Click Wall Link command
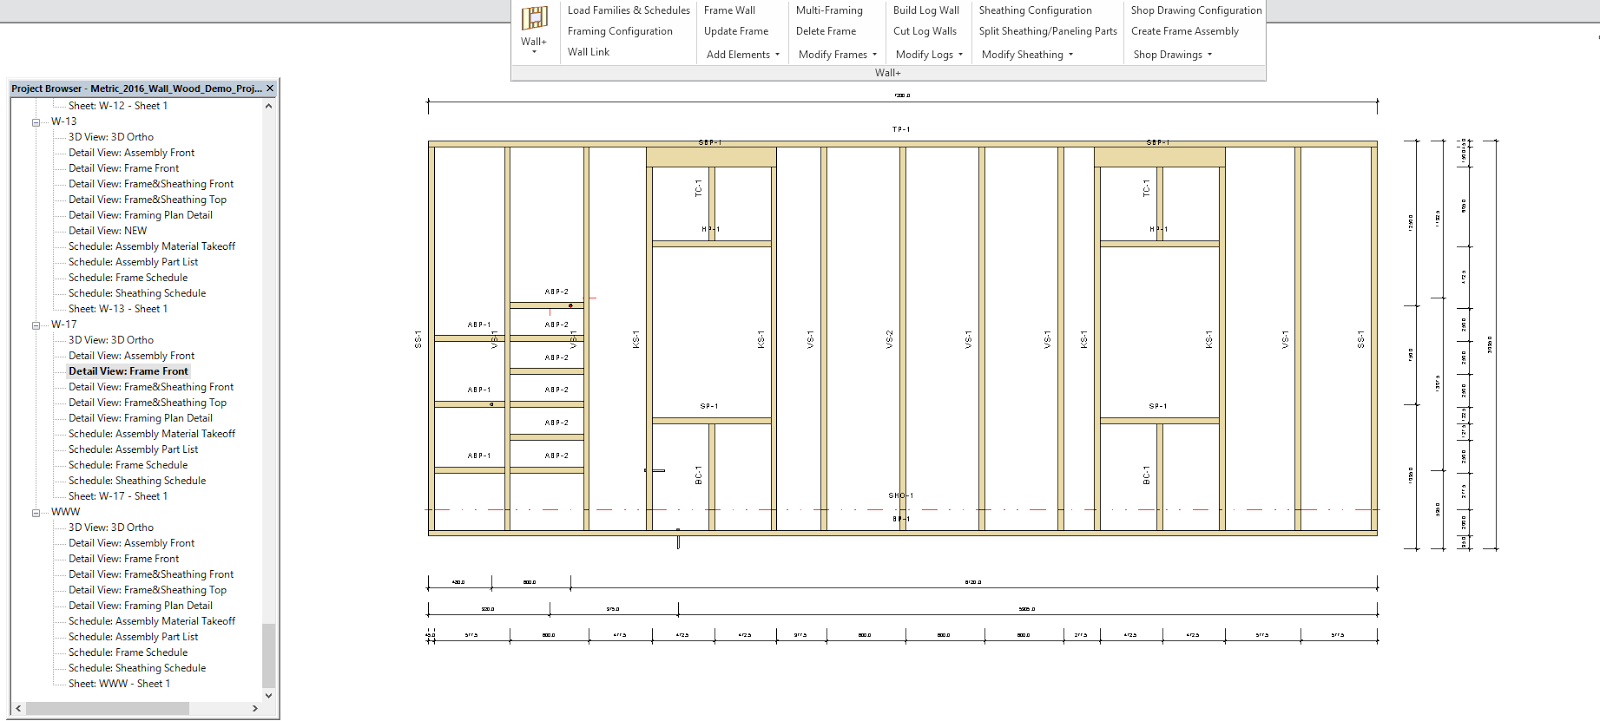The image size is (1600, 721). coord(588,52)
